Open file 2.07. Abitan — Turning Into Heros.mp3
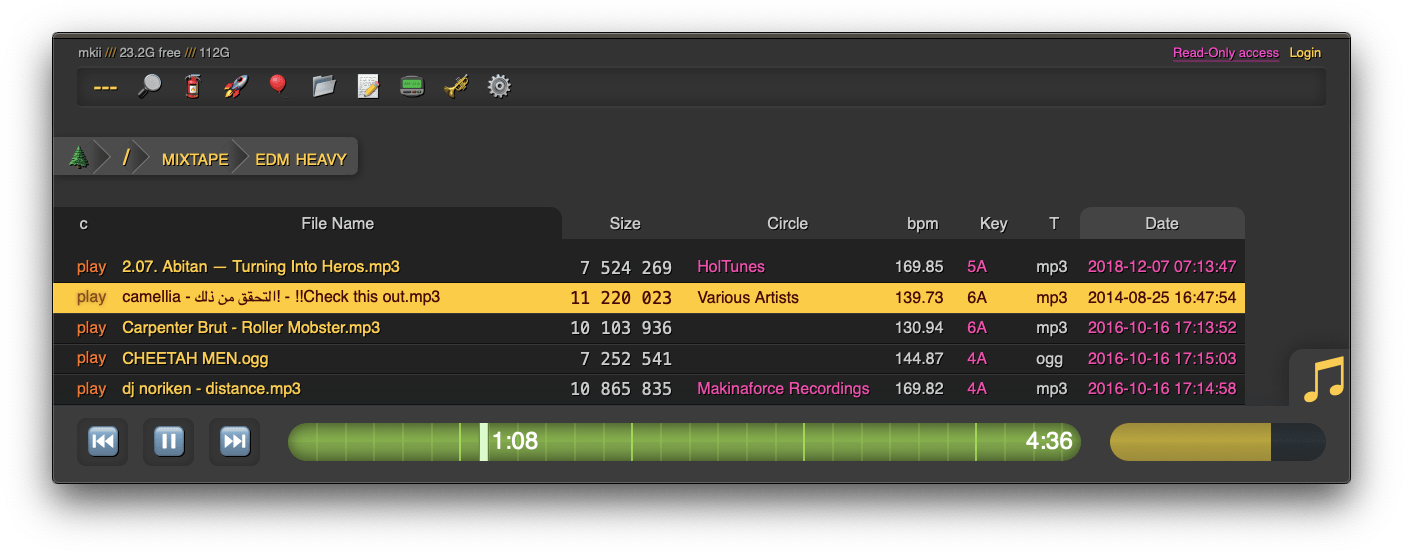Viewport: 1403px width, 552px height. 261,267
